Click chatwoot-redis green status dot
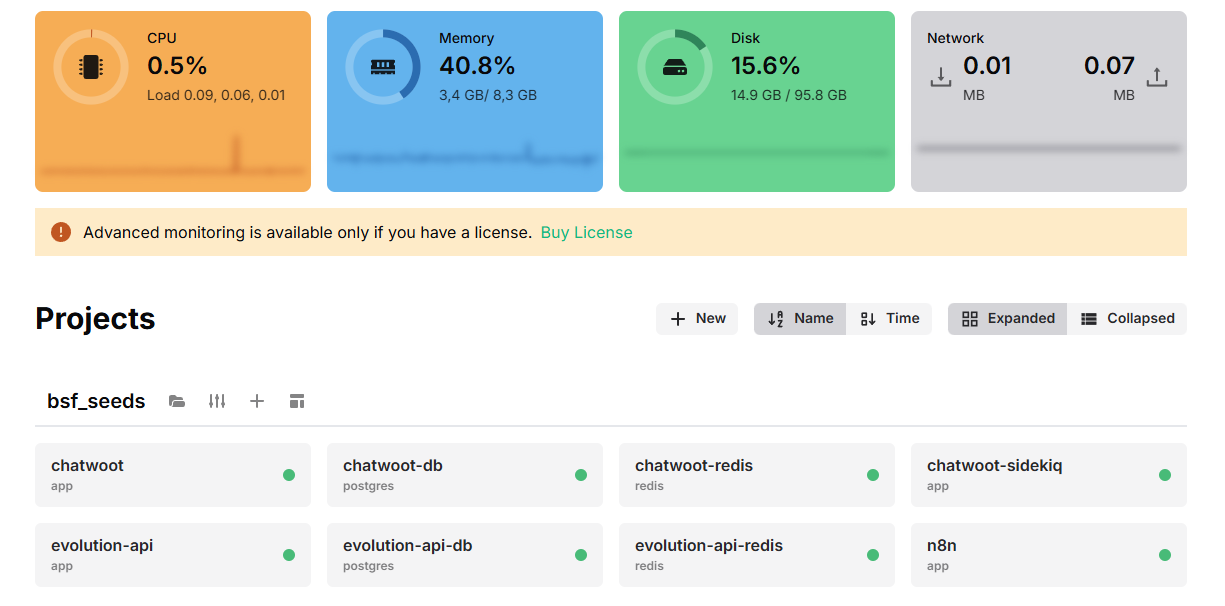 click(873, 475)
